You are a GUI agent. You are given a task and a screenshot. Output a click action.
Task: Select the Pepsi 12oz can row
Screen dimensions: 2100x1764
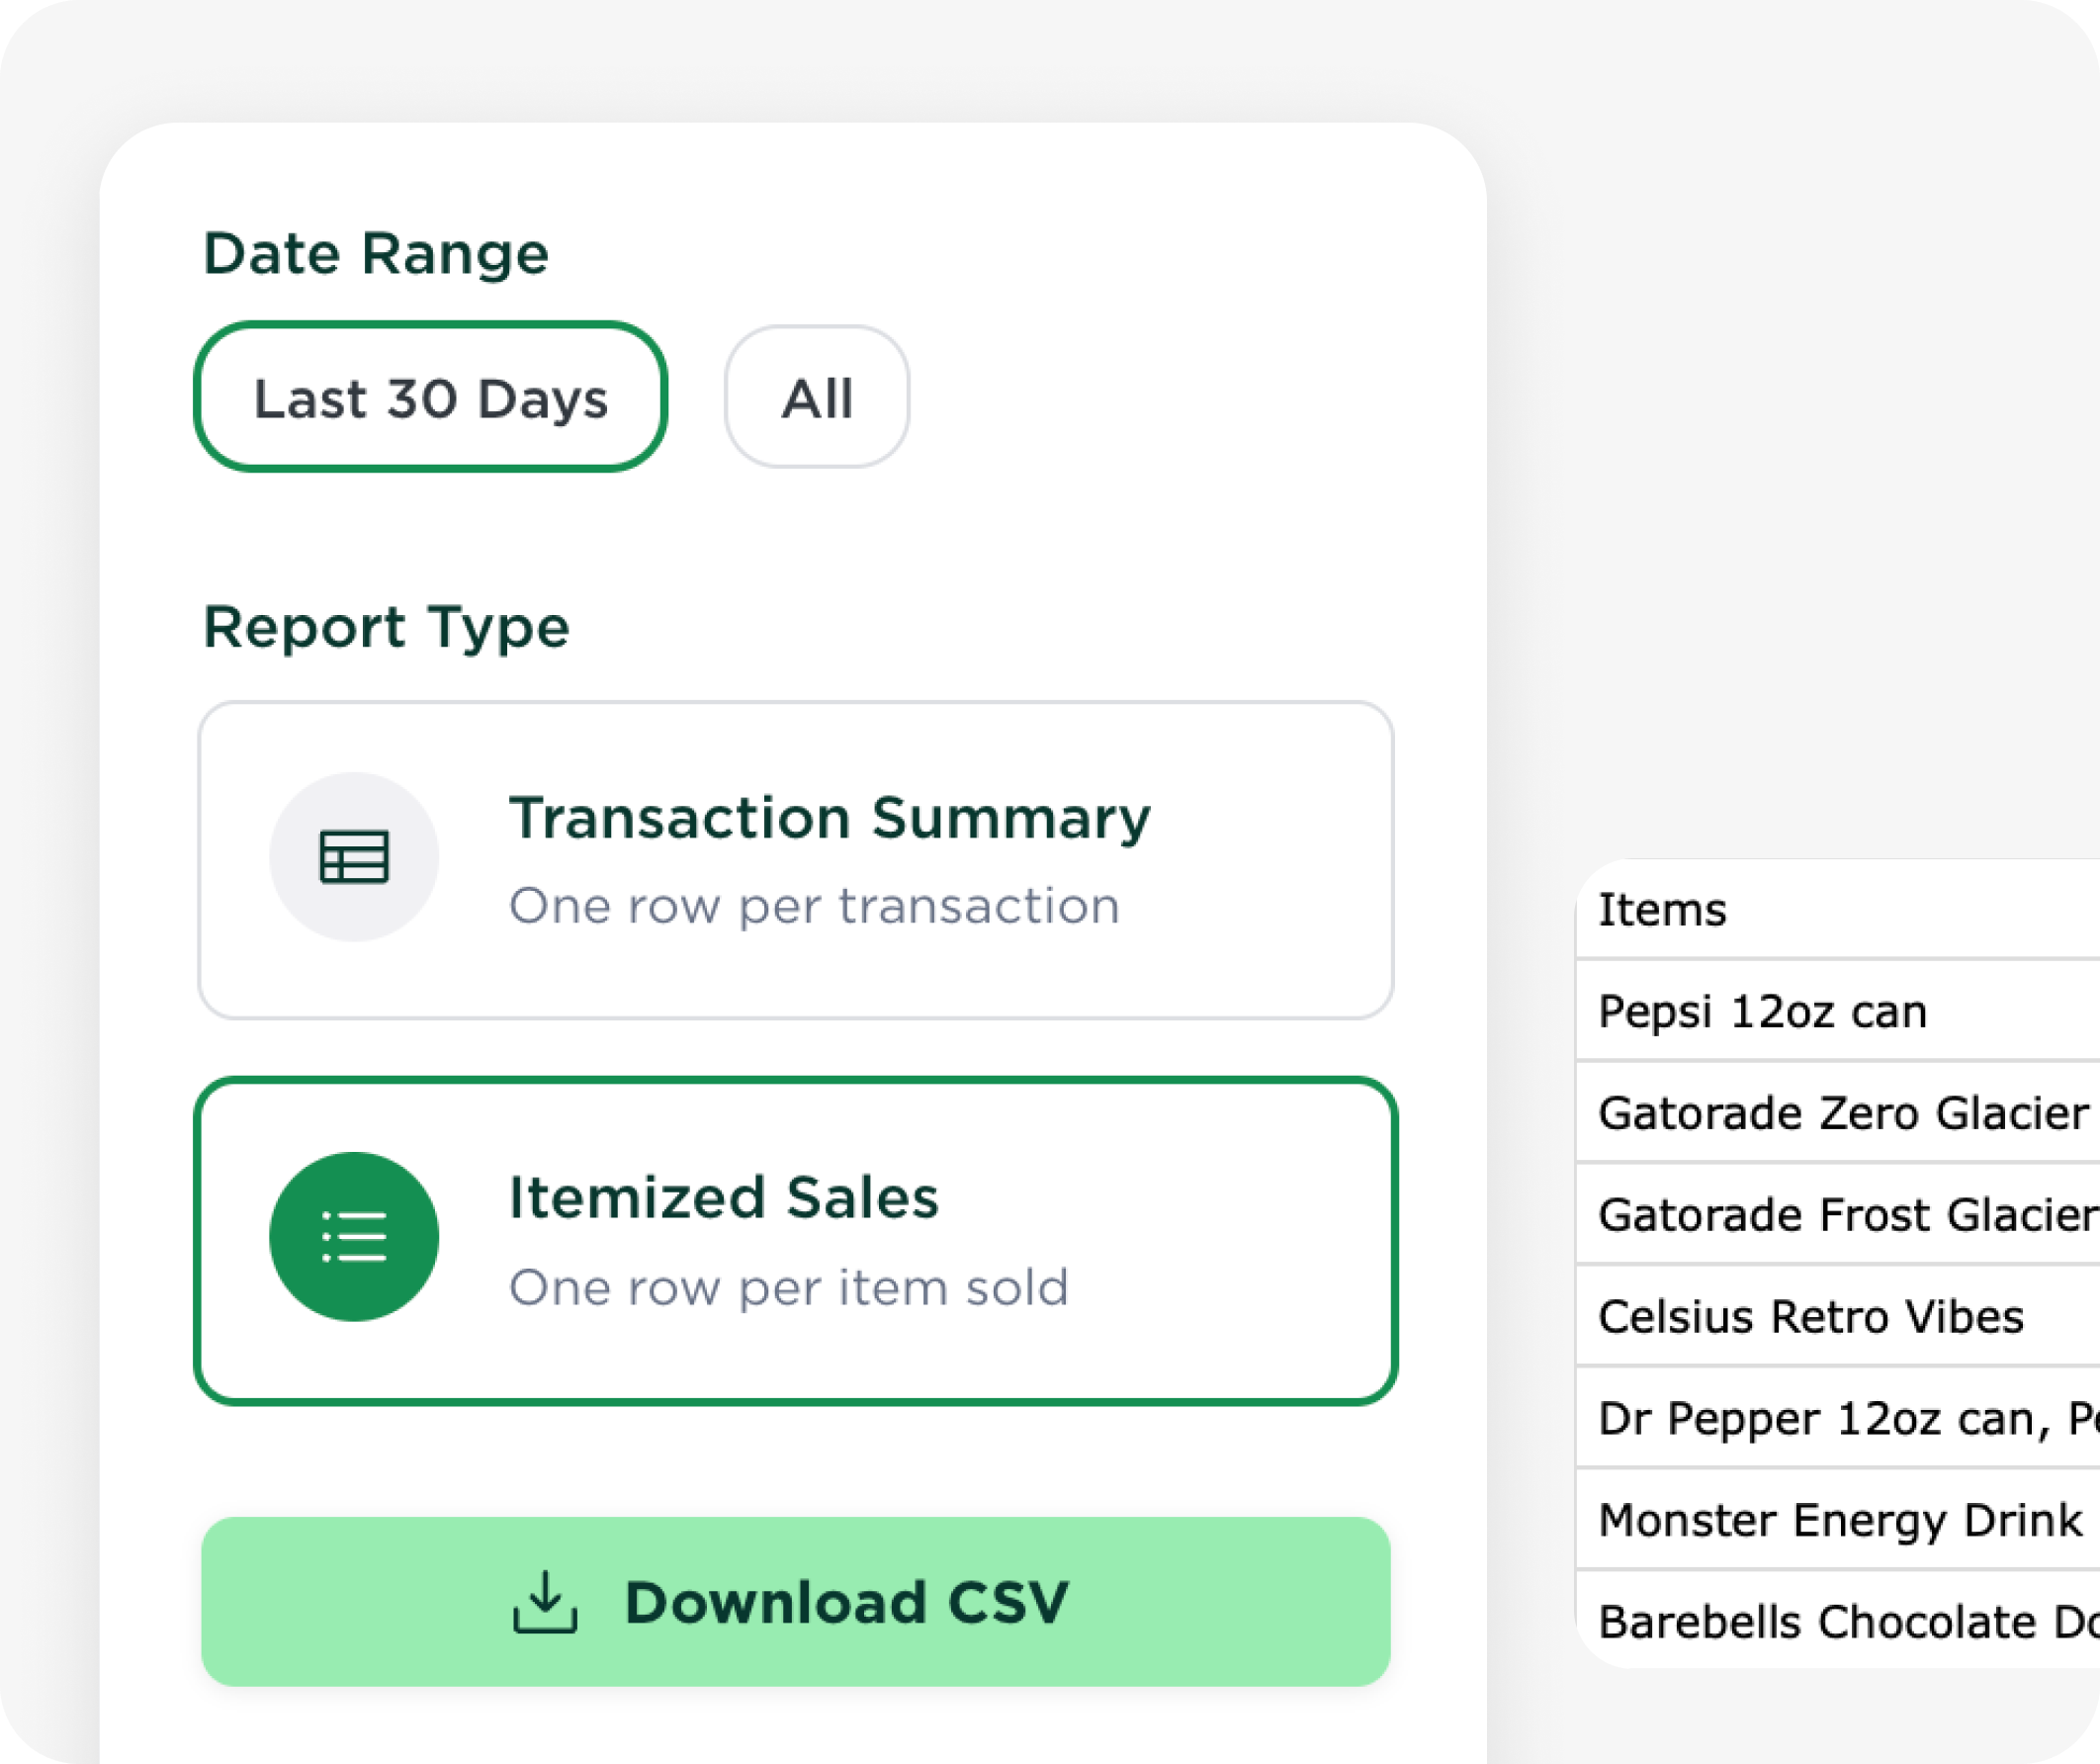[1762, 1011]
